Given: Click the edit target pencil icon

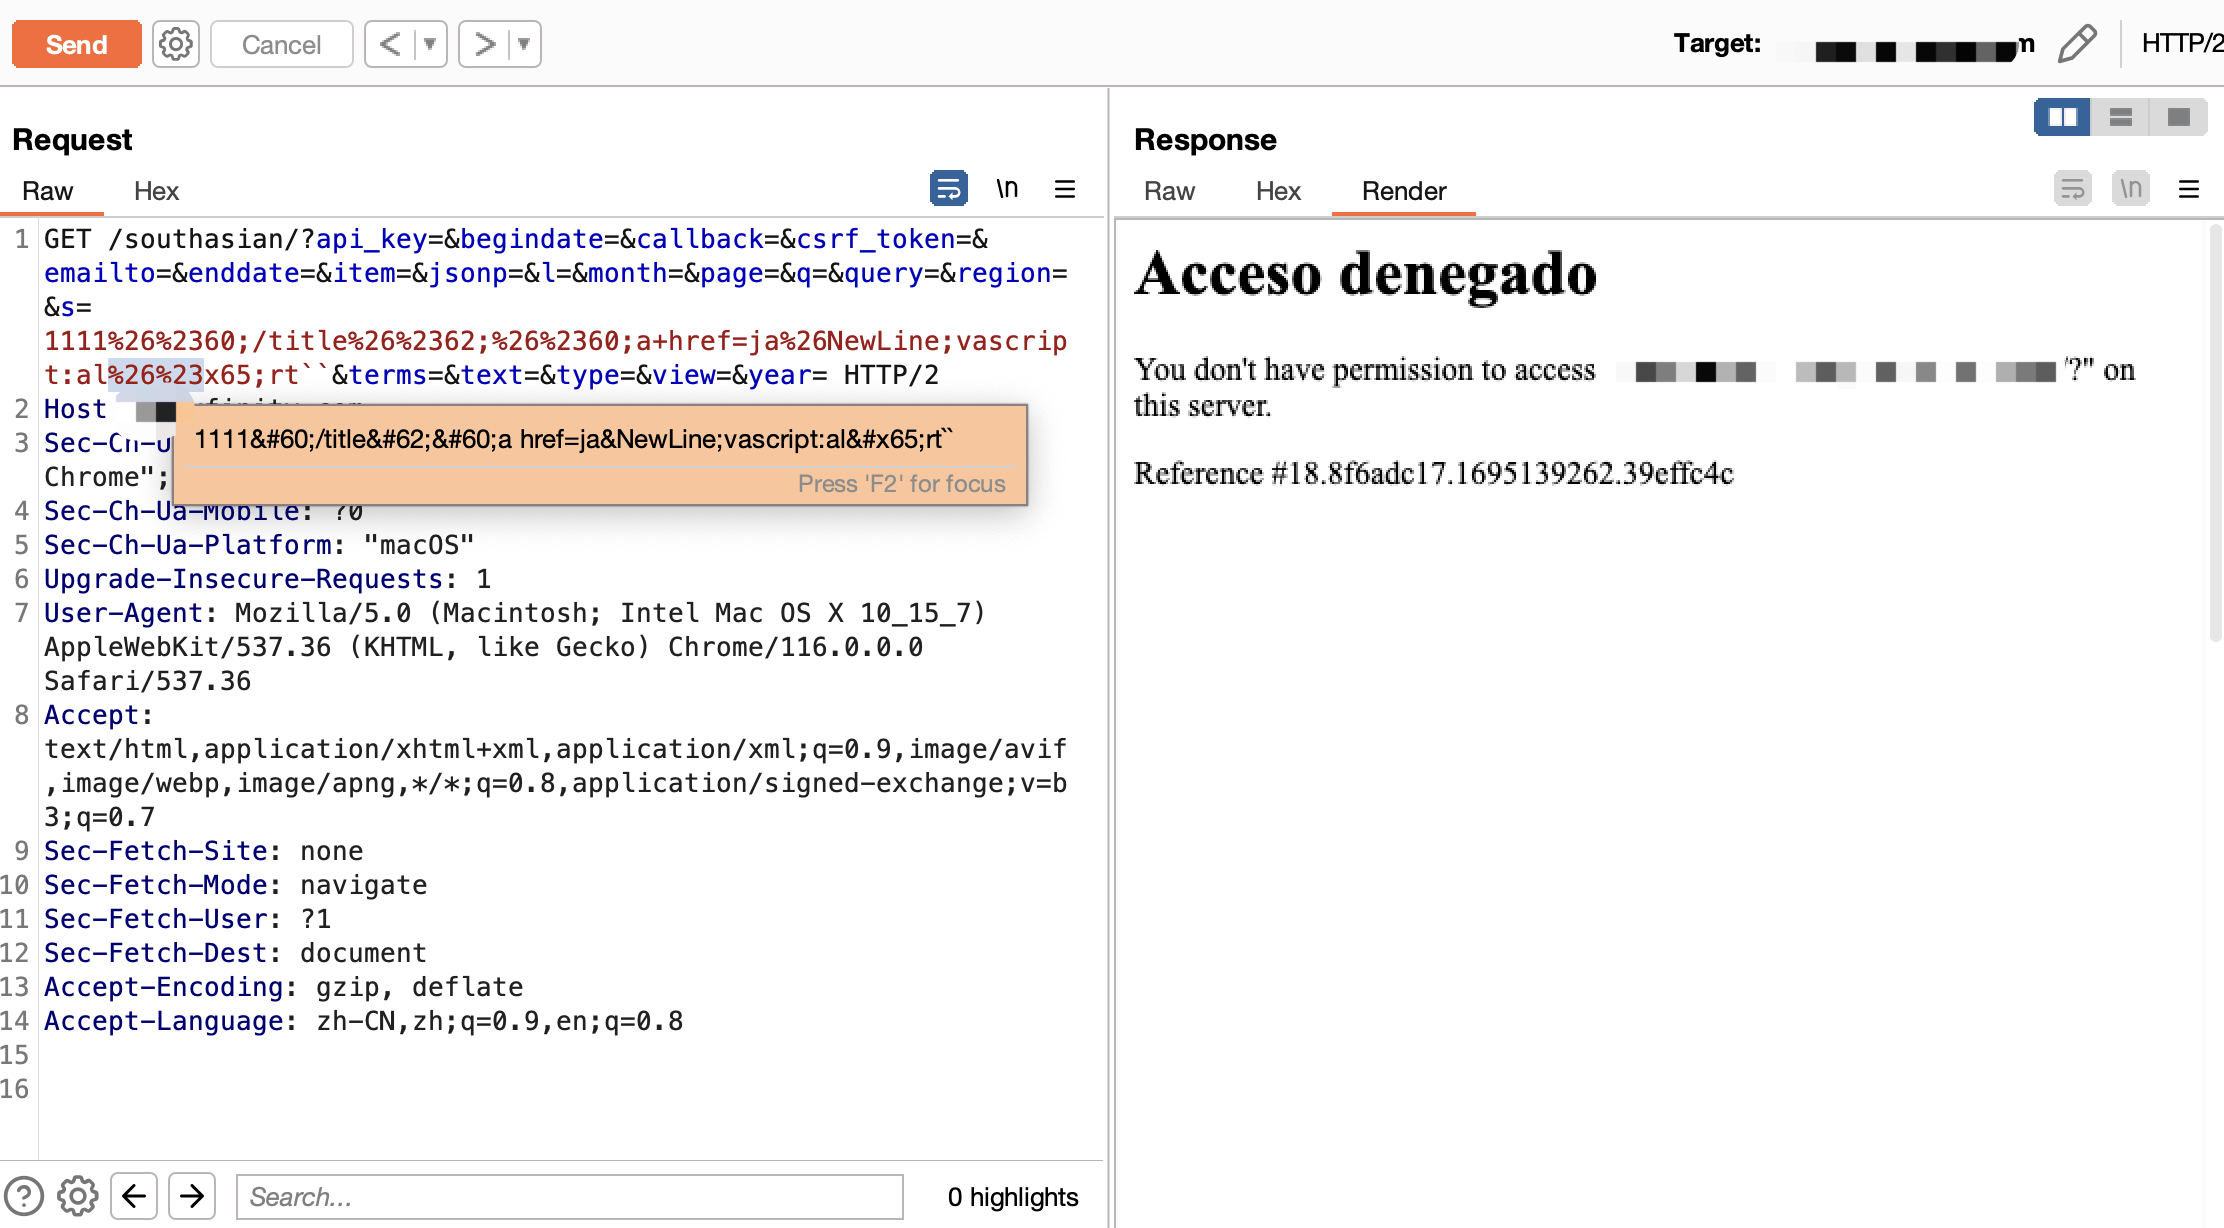Looking at the screenshot, I should (x=2076, y=44).
